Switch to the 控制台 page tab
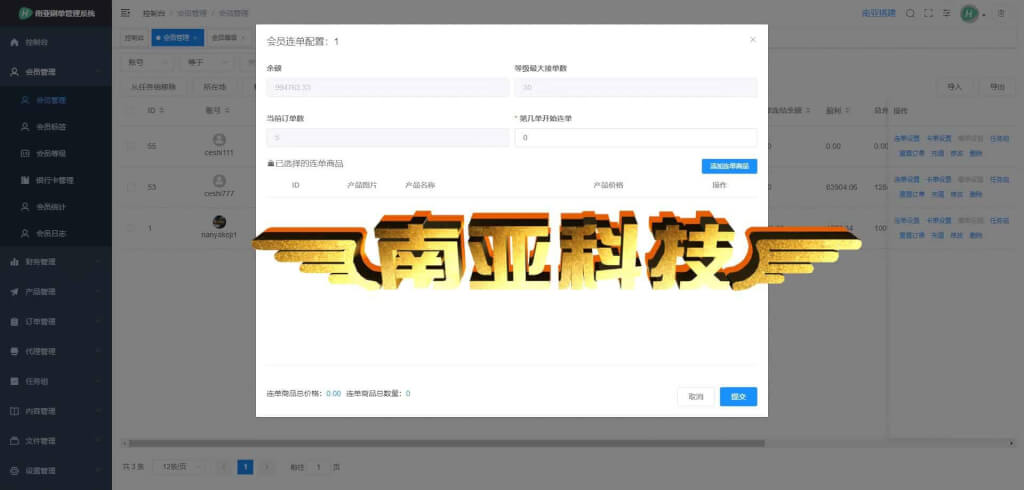 point(134,38)
